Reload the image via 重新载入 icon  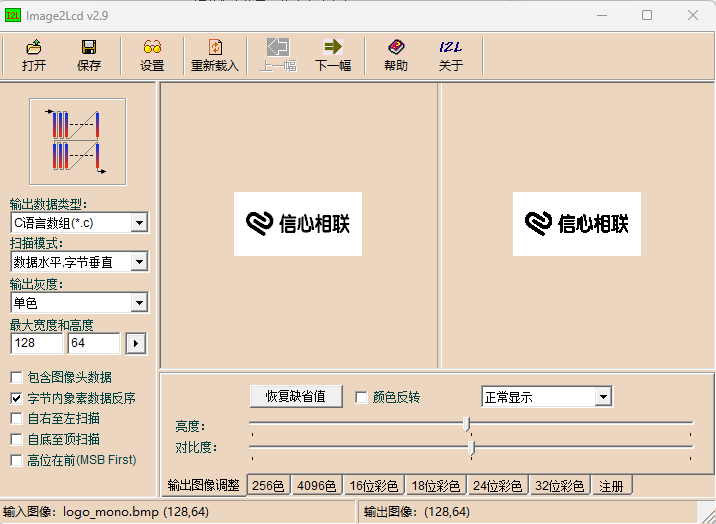[215, 56]
